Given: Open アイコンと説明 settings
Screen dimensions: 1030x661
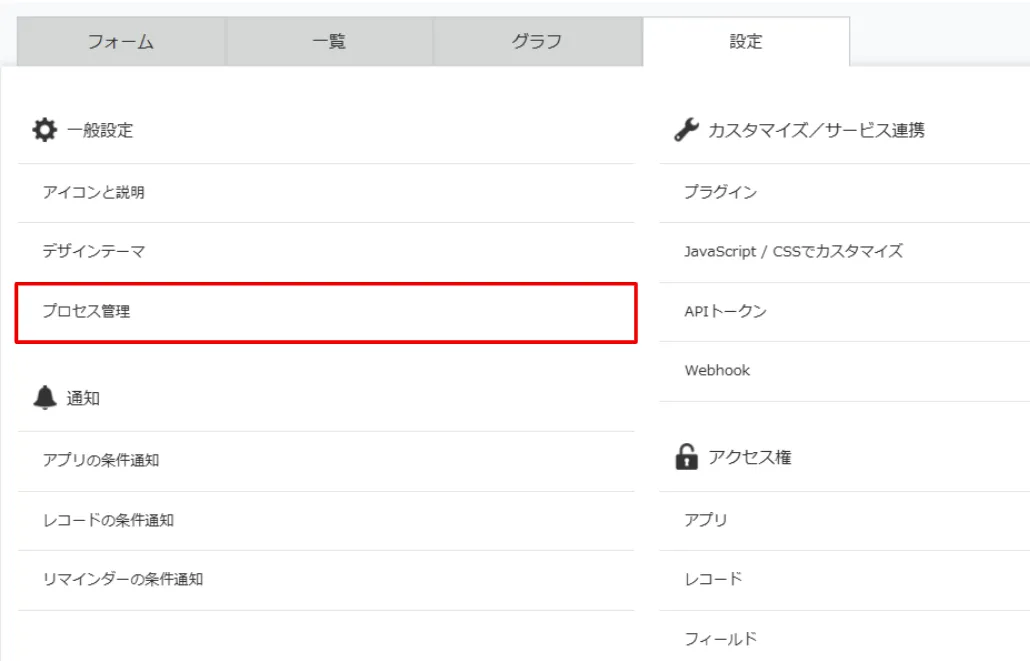Looking at the screenshot, I should (93, 193).
